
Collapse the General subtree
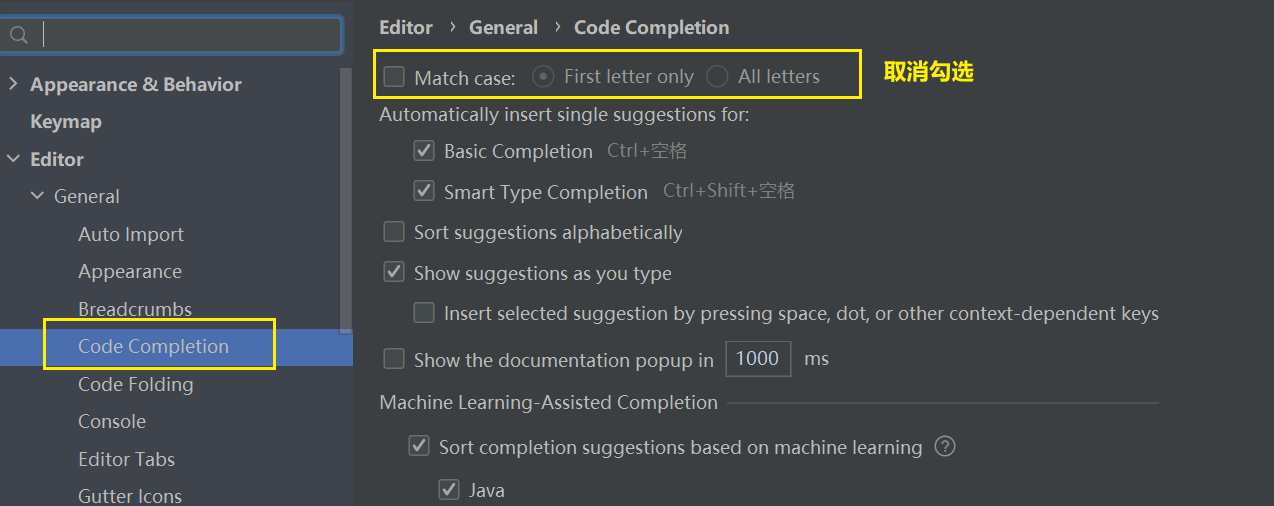coord(37,197)
